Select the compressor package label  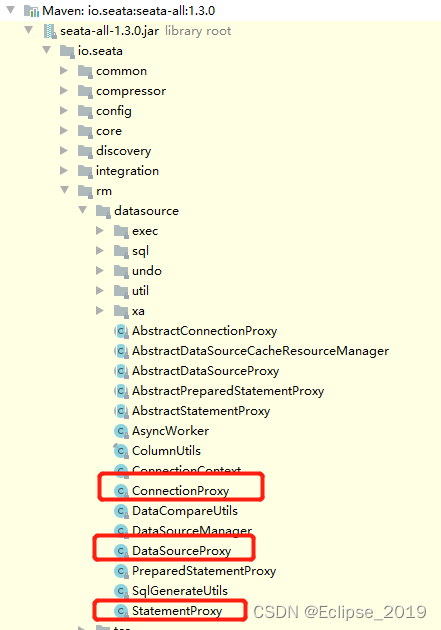coord(131,92)
